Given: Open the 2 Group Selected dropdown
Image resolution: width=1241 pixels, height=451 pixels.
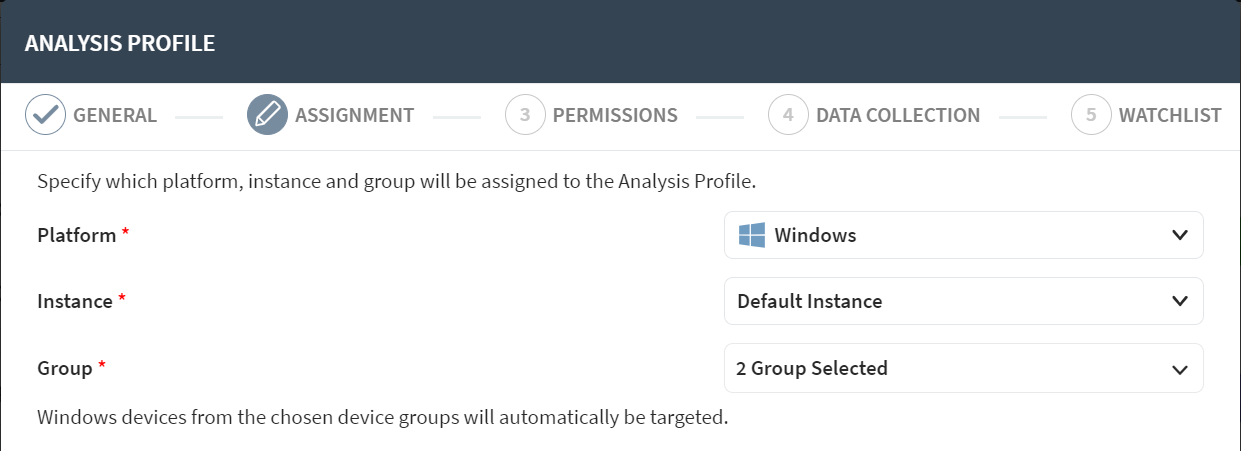Looking at the screenshot, I should pos(963,369).
